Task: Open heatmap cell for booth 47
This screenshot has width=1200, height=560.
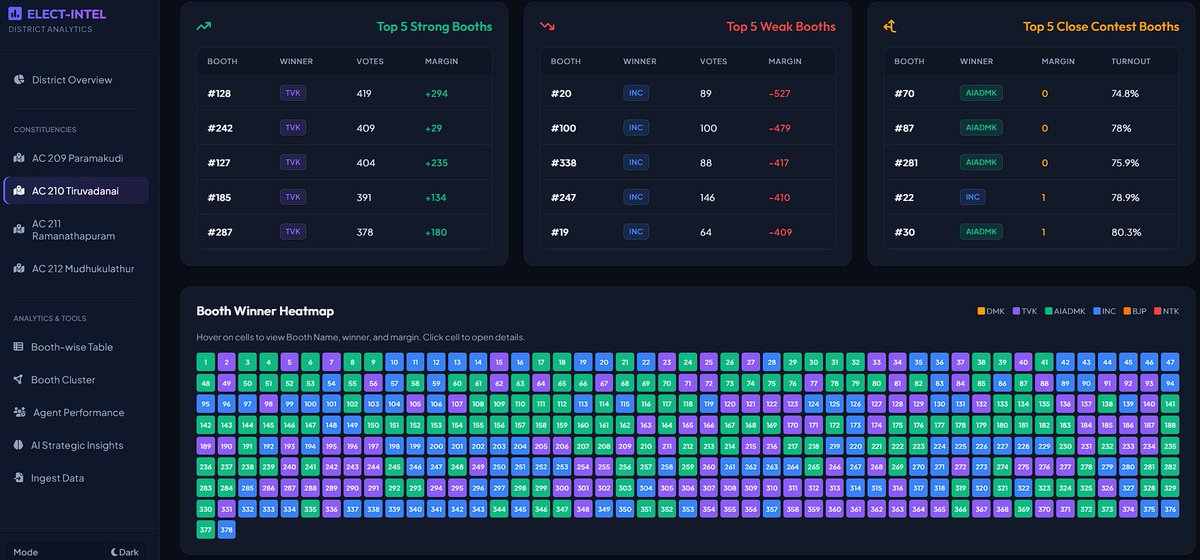Action: click(1170, 362)
